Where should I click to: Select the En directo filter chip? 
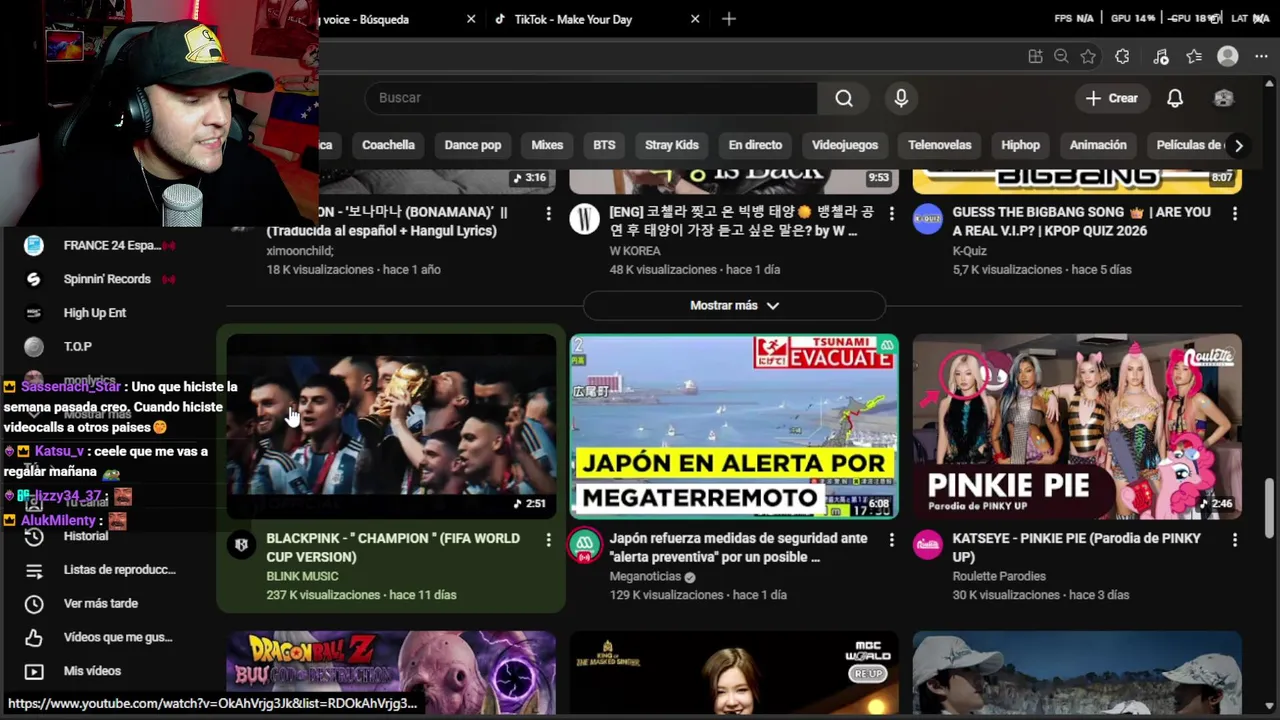pyautogui.click(x=755, y=145)
